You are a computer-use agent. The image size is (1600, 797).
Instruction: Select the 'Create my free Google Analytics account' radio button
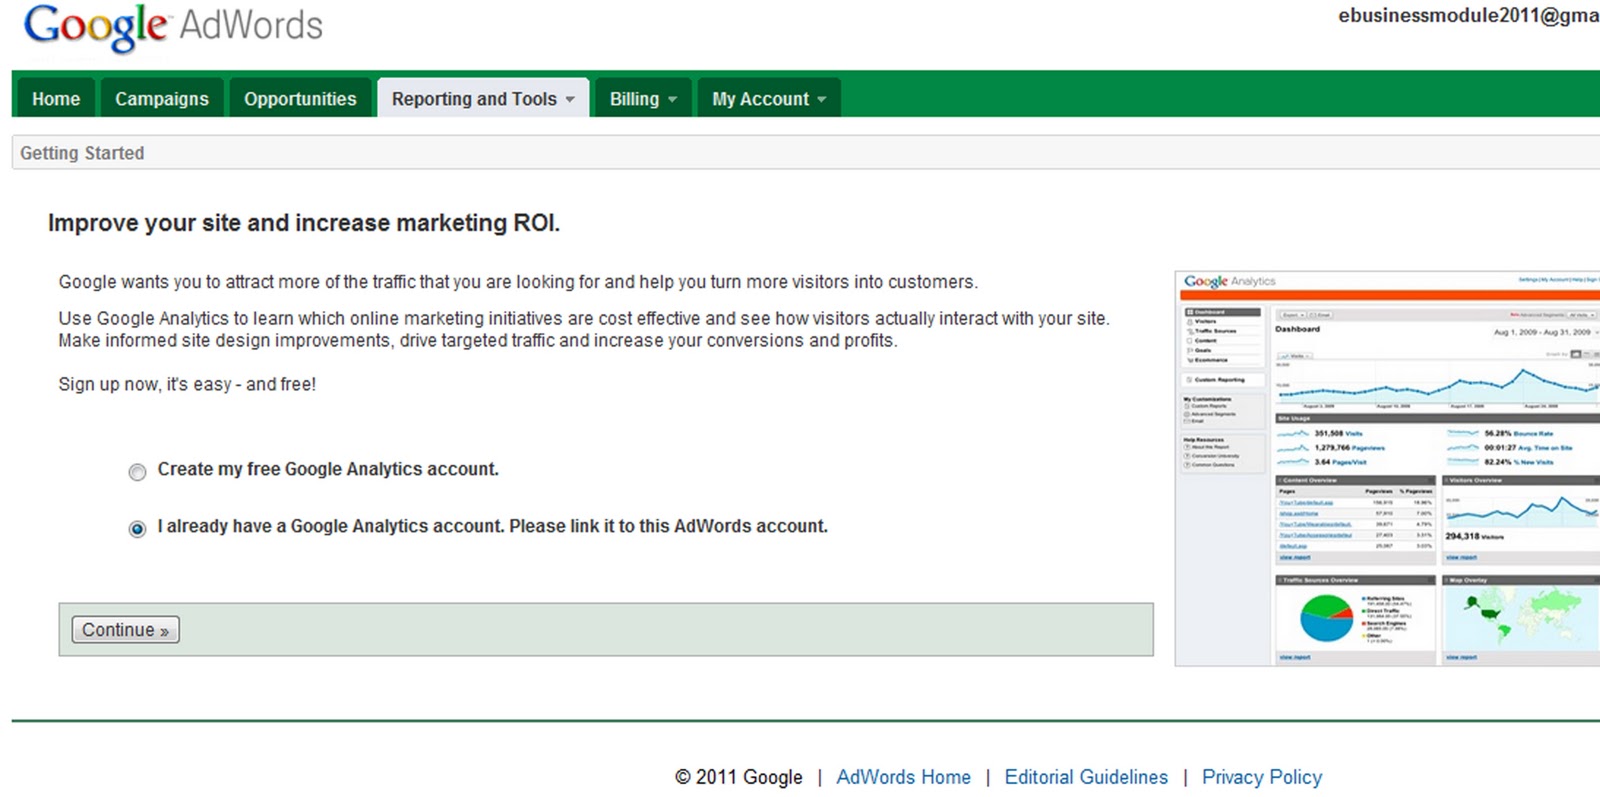(138, 472)
